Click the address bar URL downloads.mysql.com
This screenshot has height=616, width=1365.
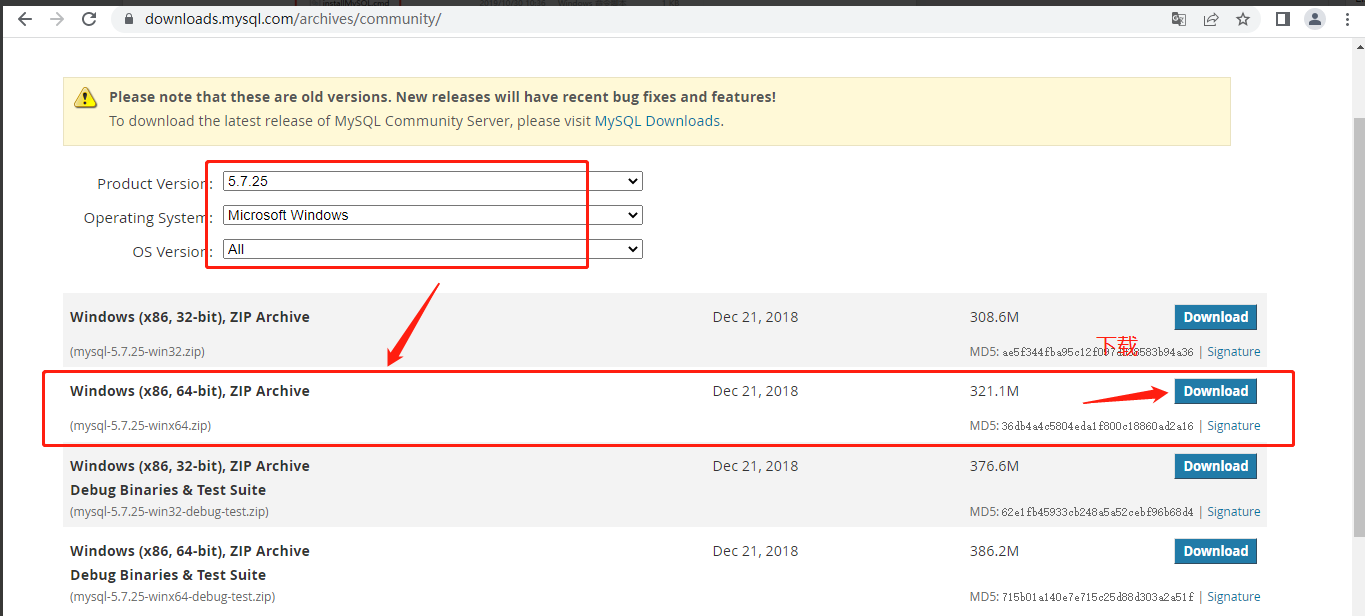(x=292, y=19)
